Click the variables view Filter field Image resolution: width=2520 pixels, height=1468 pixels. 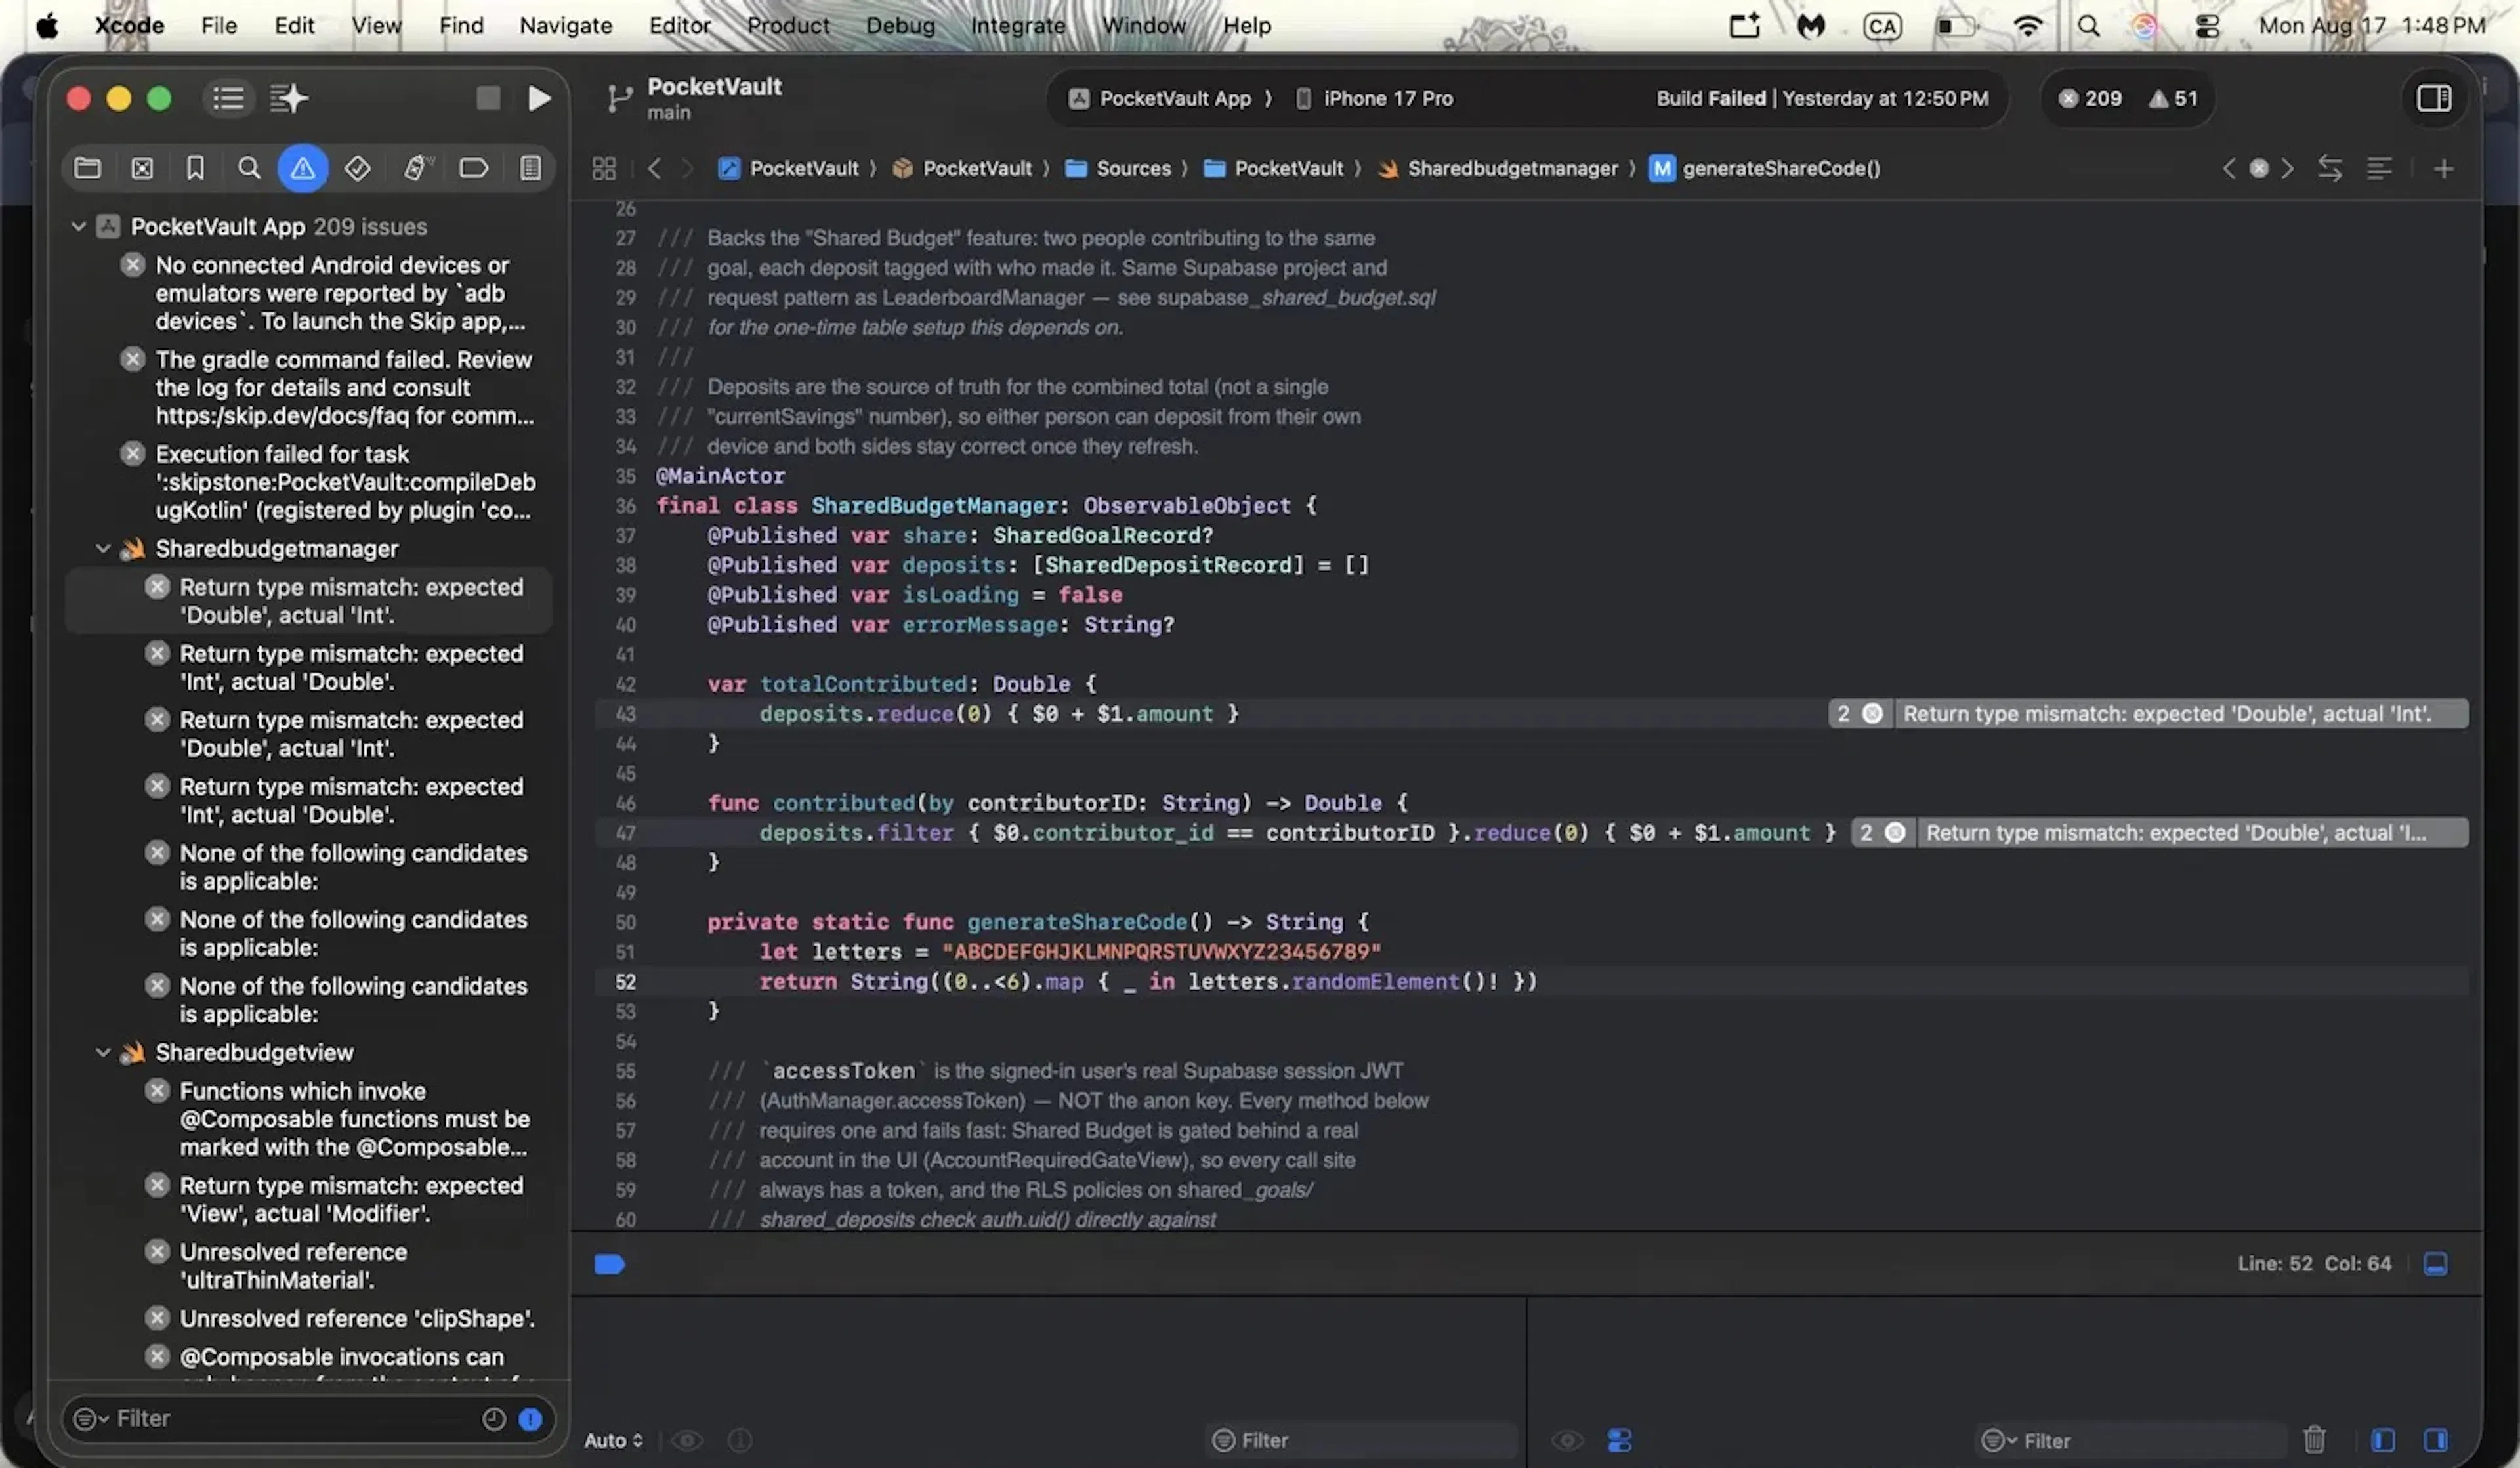[1362, 1440]
